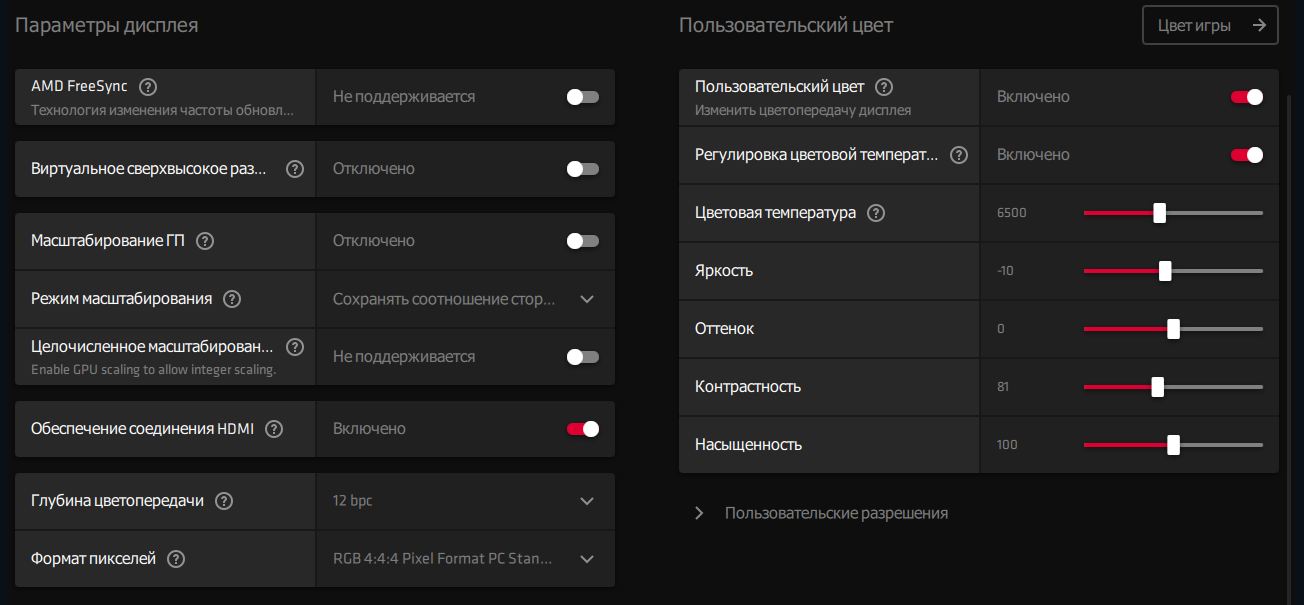Turn off Пользовательский цвет switch
The image size is (1304, 605).
point(1247,97)
